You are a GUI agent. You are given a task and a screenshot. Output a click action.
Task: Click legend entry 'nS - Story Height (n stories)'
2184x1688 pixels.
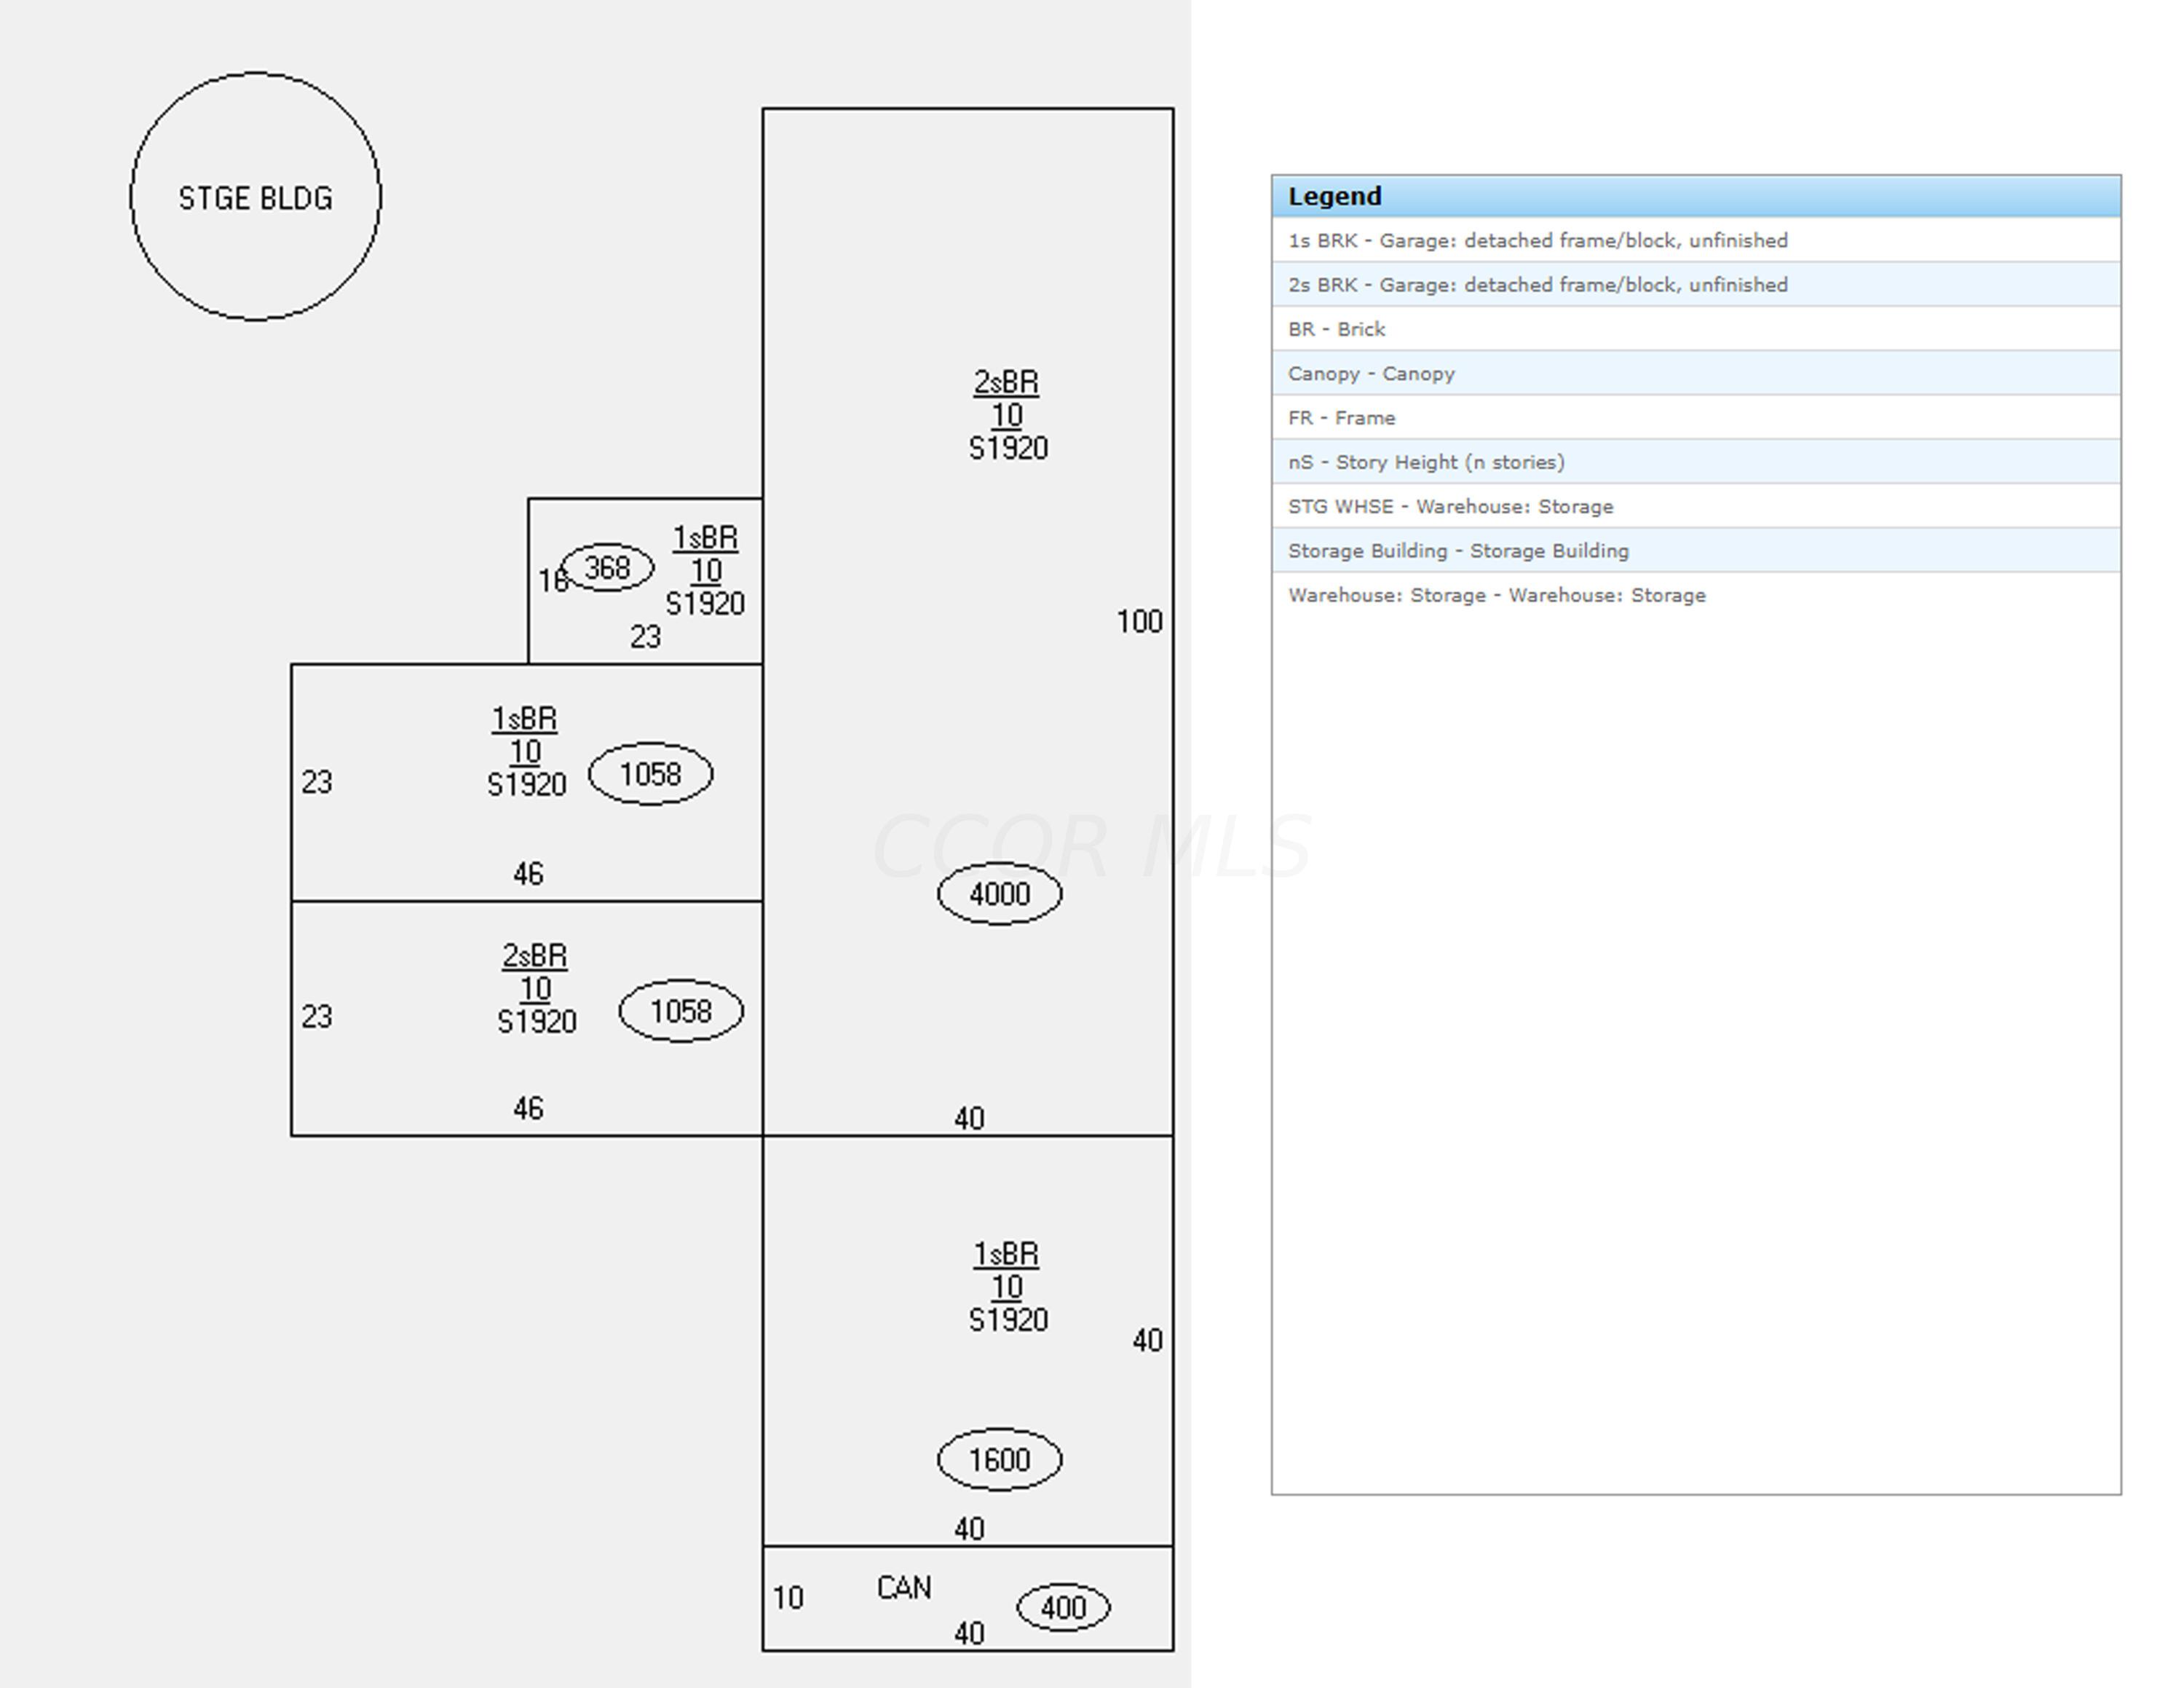1696,462
